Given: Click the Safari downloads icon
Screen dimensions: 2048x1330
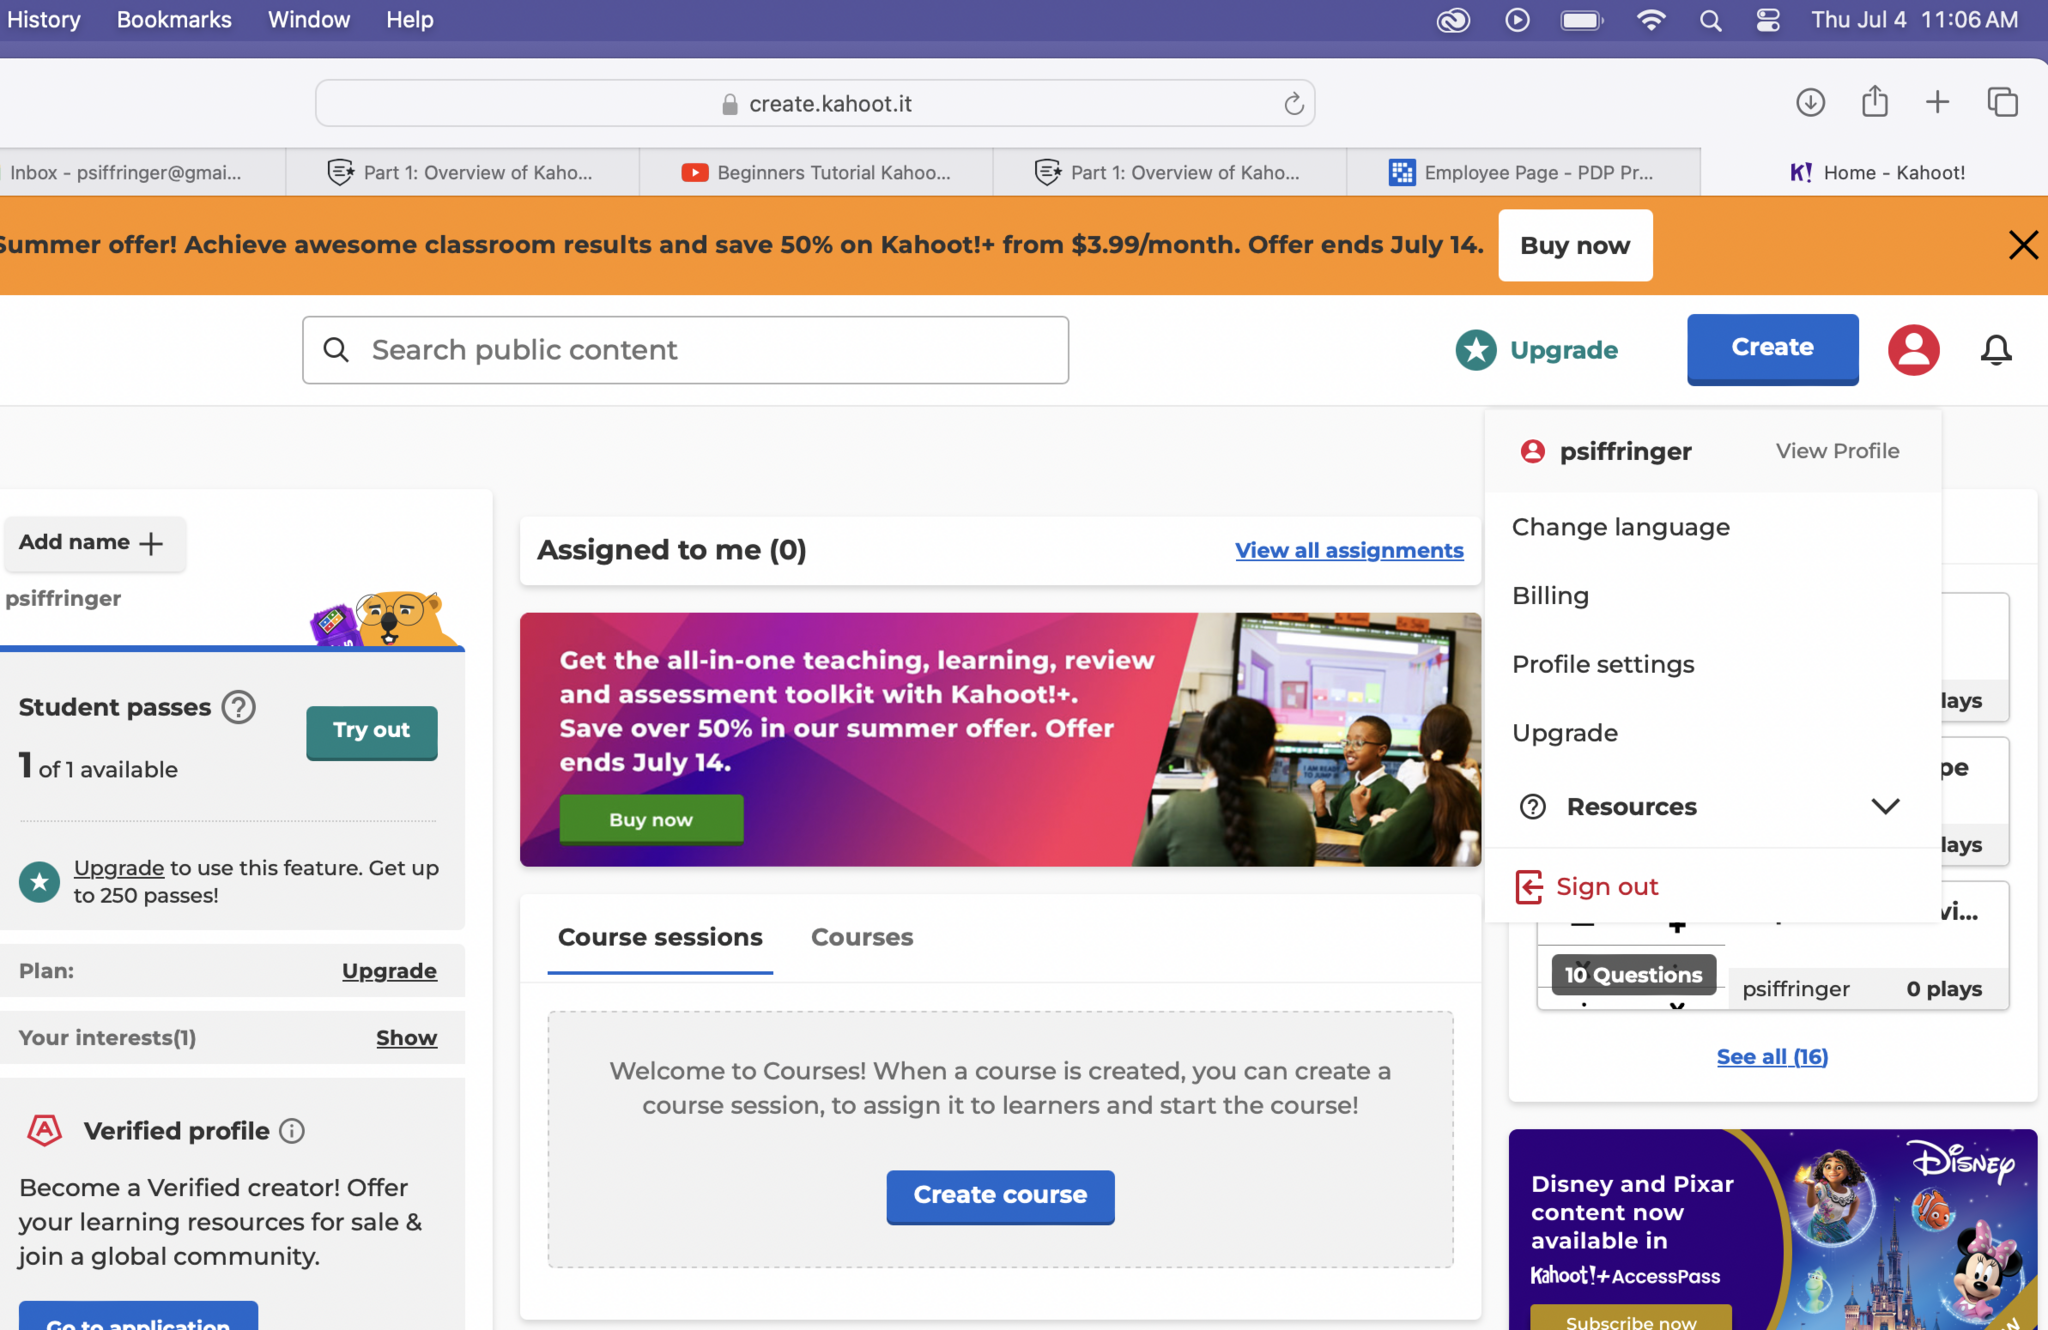Looking at the screenshot, I should [1810, 102].
